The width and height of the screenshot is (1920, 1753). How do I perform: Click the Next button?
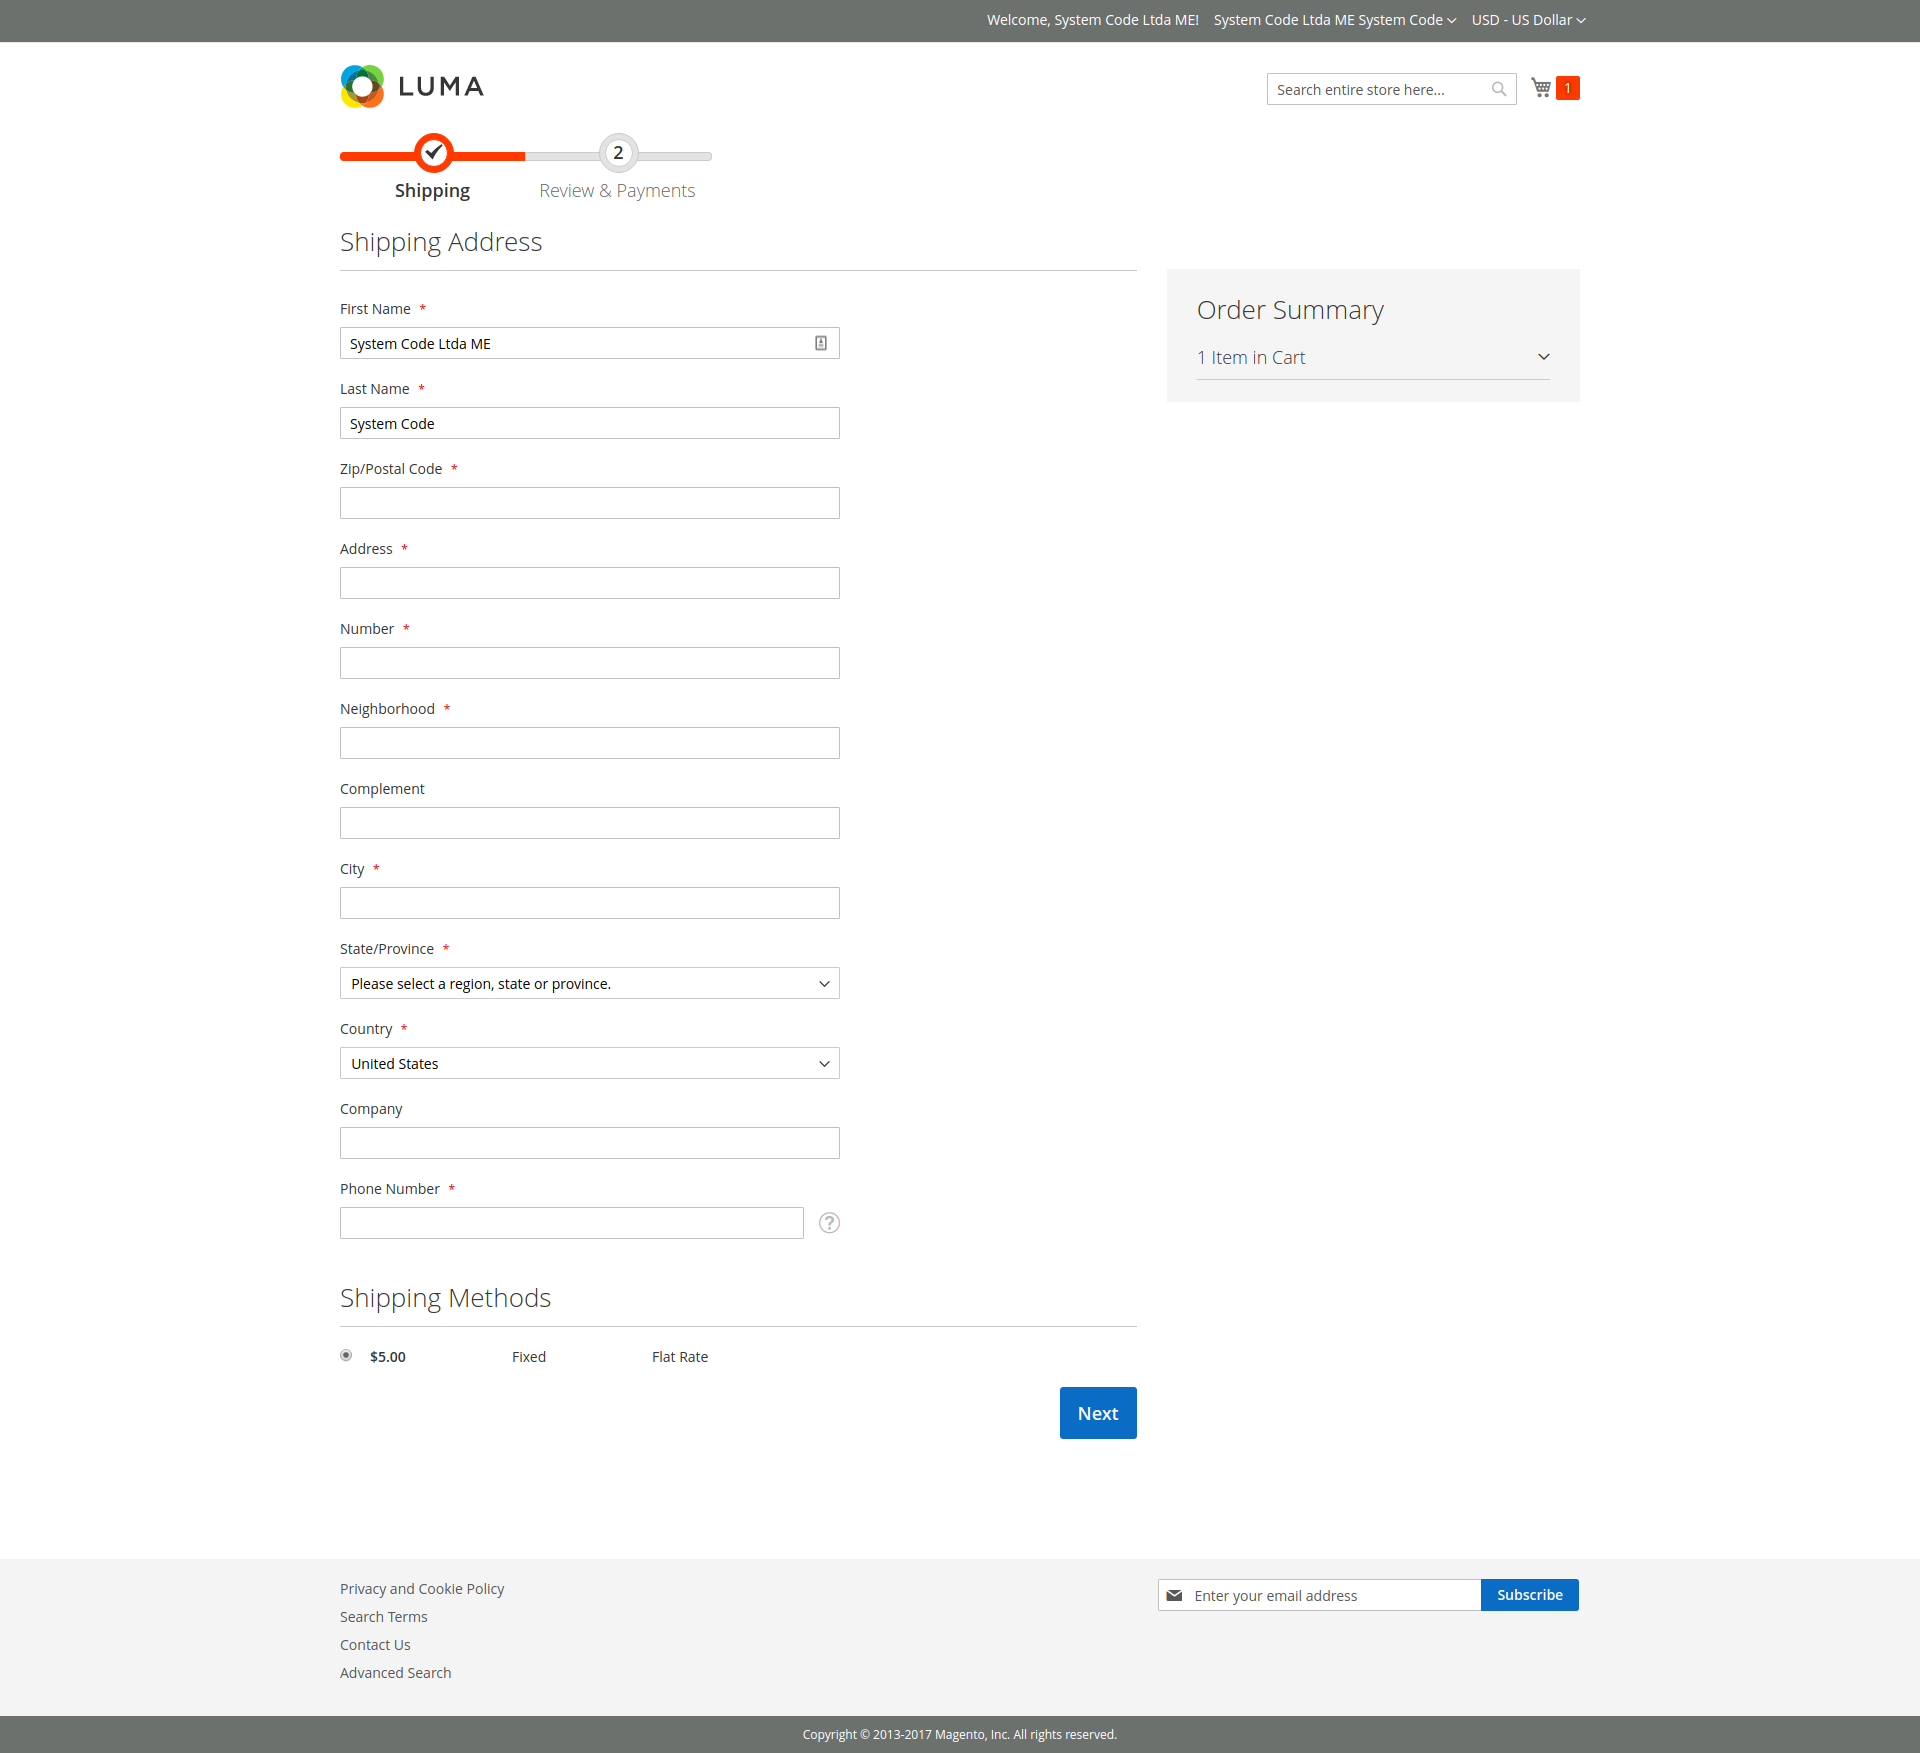click(x=1097, y=1413)
